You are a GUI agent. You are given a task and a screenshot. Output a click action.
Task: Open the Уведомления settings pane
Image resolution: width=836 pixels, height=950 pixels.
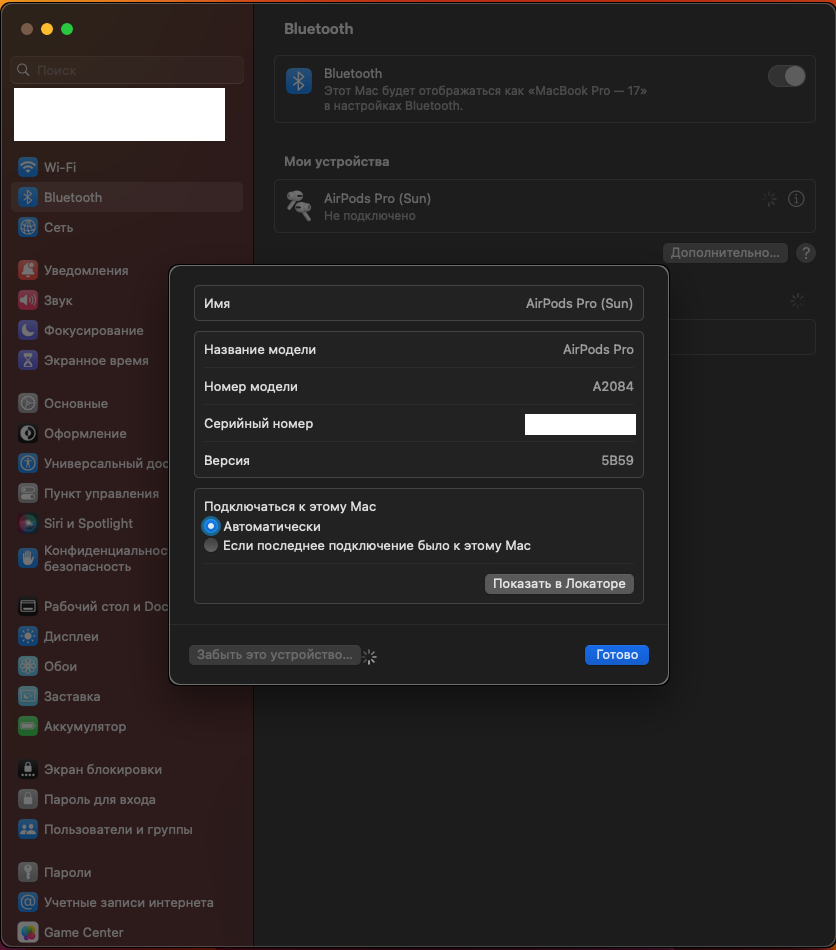point(127,270)
